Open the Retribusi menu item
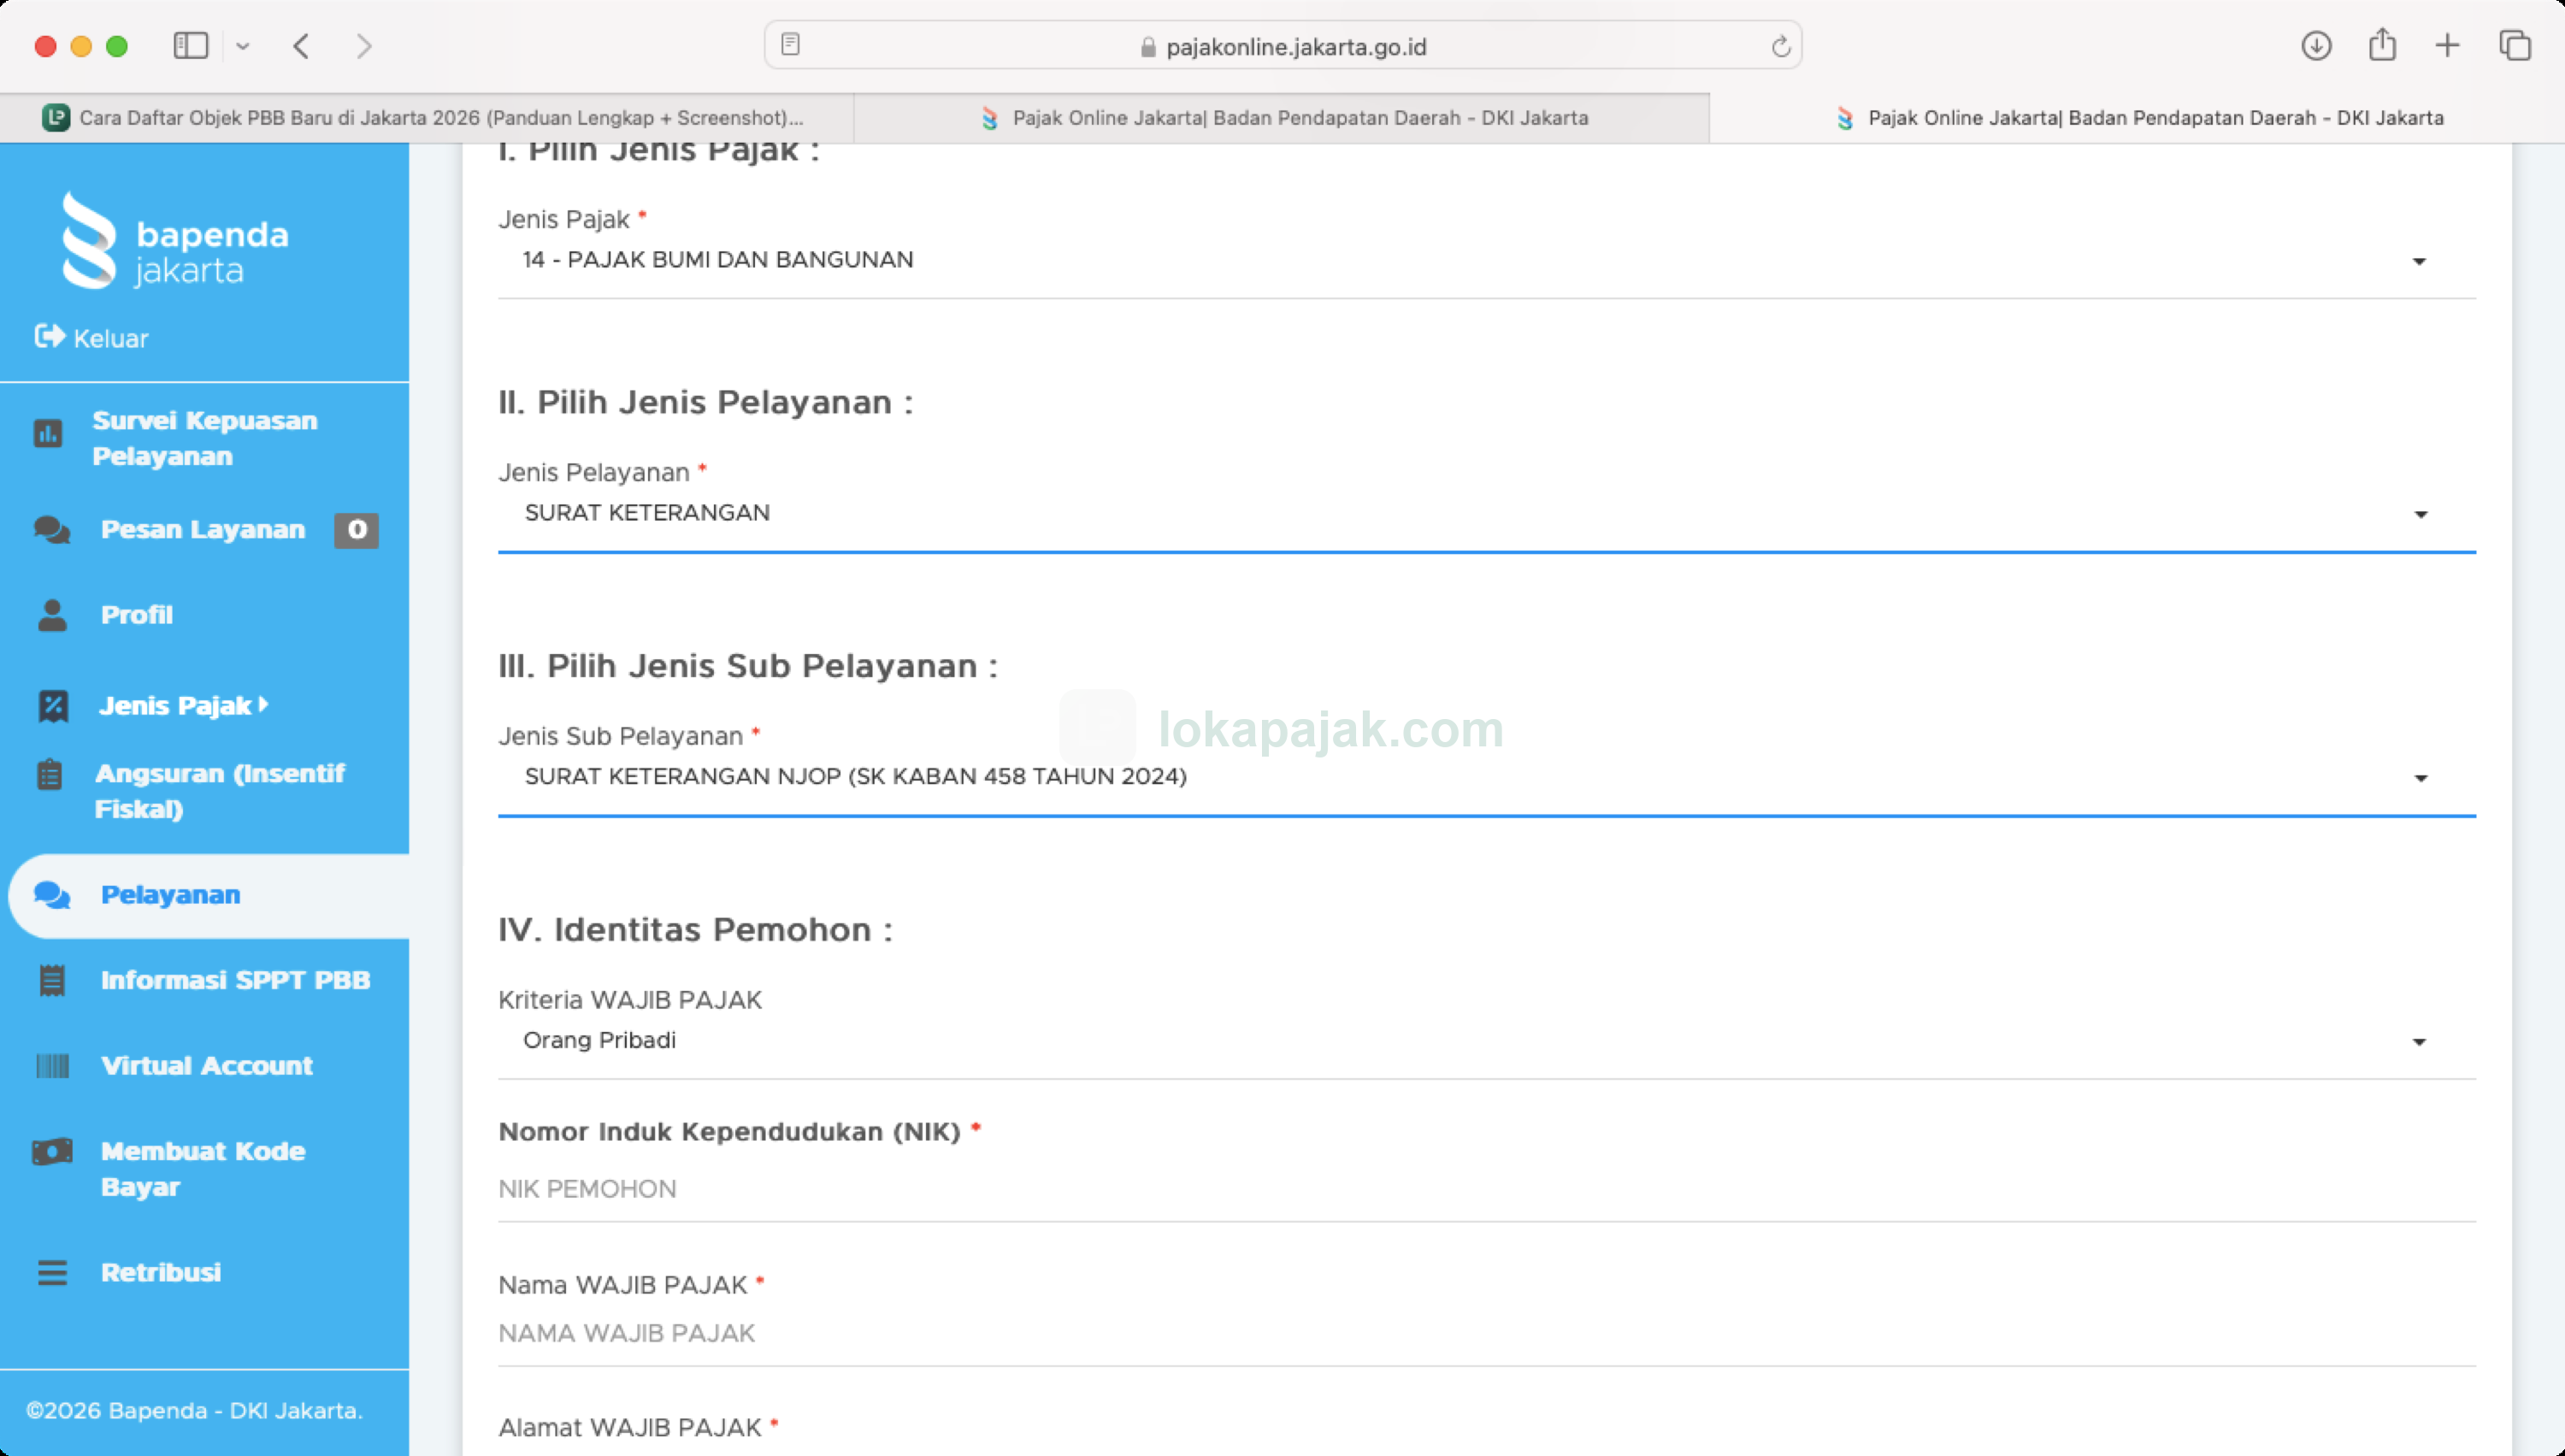Viewport: 2565px width, 1456px height. [x=161, y=1272]
